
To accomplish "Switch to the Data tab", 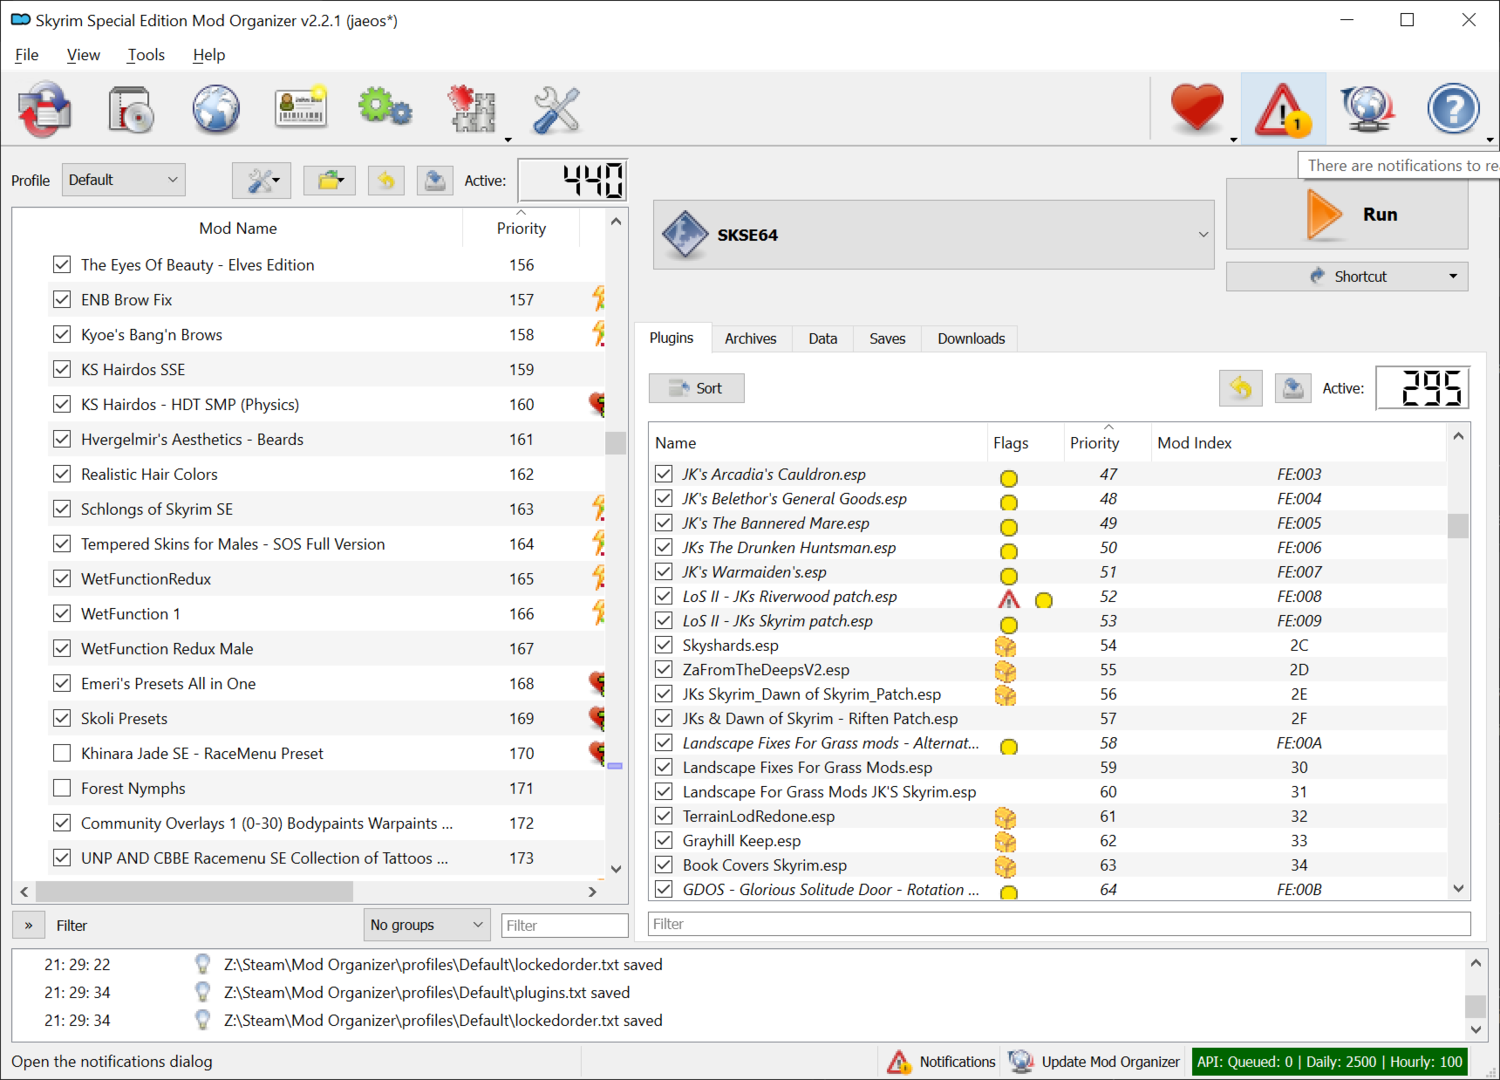I will pos(823,339).
